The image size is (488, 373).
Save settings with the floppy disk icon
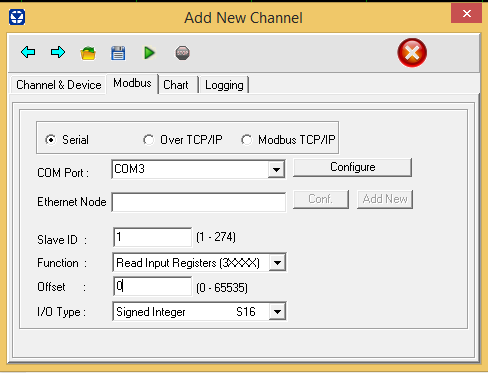pos(118,53)
